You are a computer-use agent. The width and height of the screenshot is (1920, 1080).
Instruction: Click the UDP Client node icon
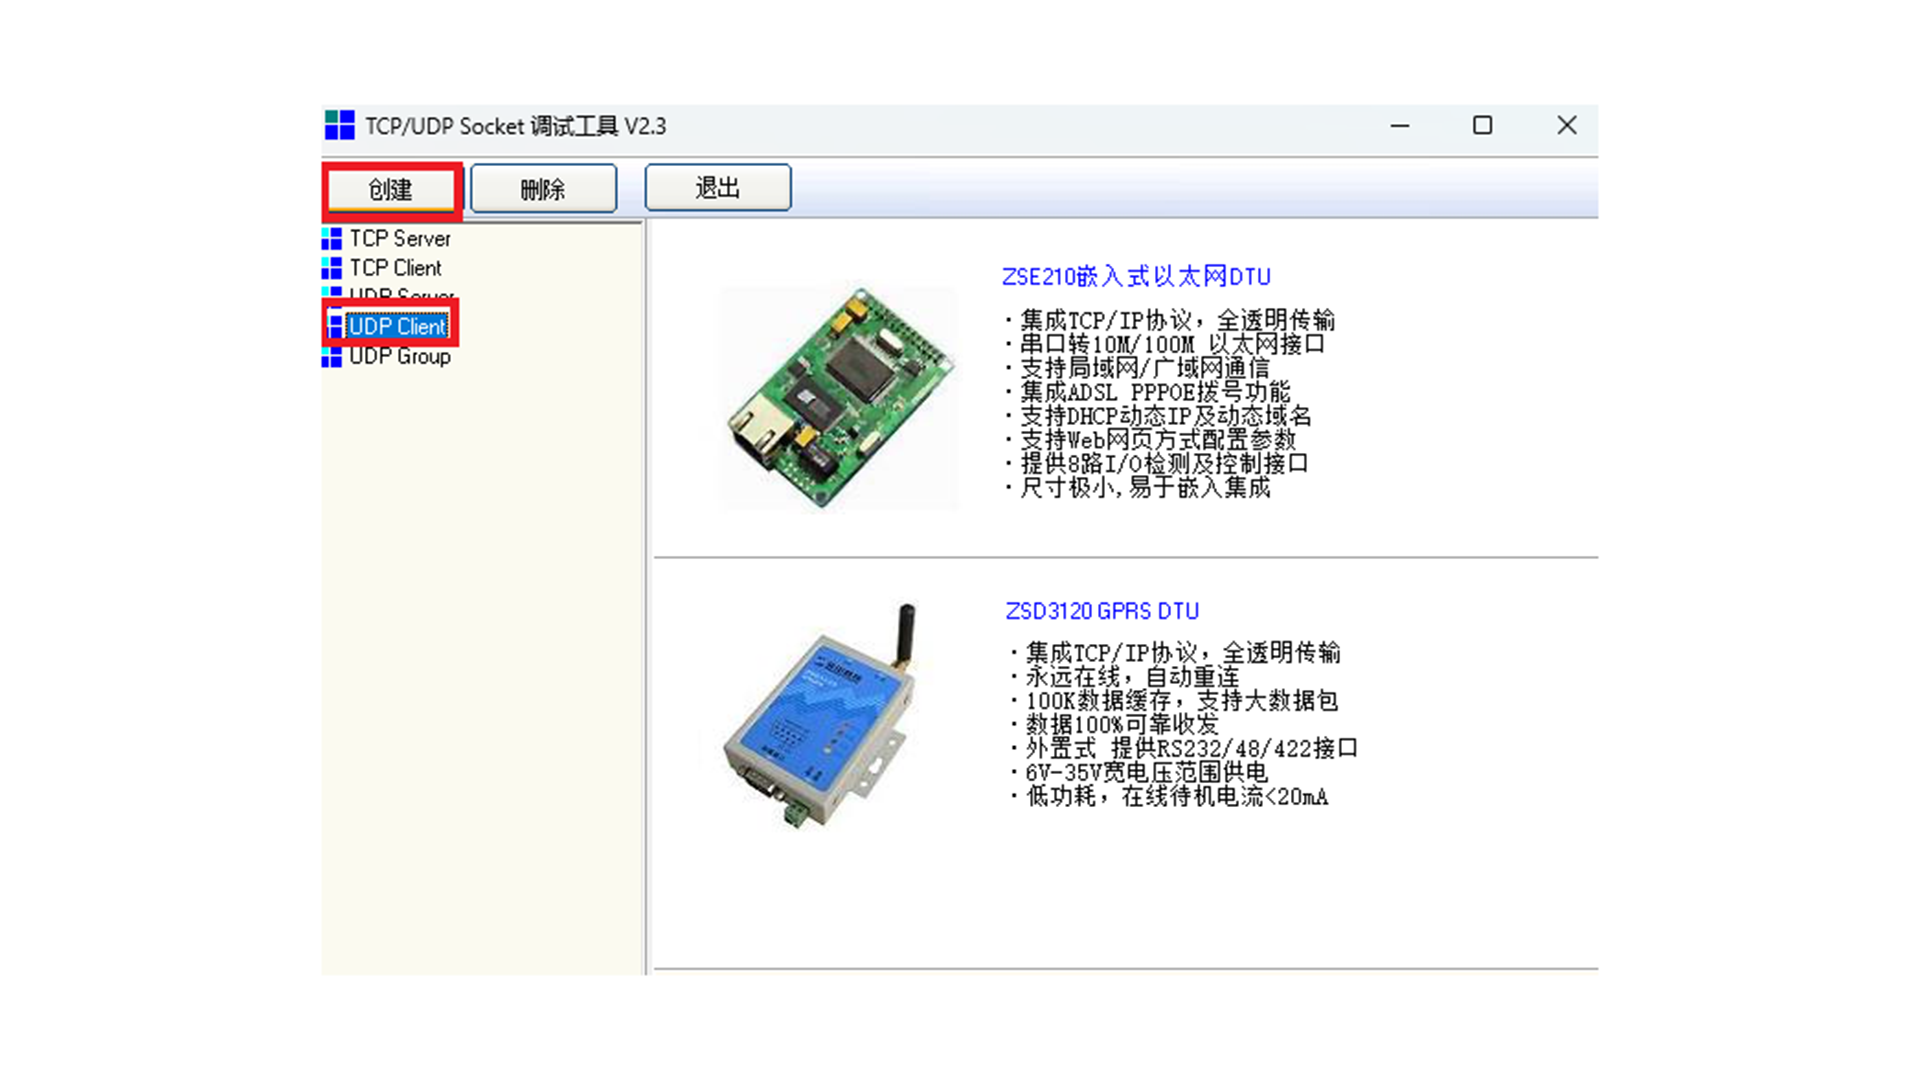point(335,326)
